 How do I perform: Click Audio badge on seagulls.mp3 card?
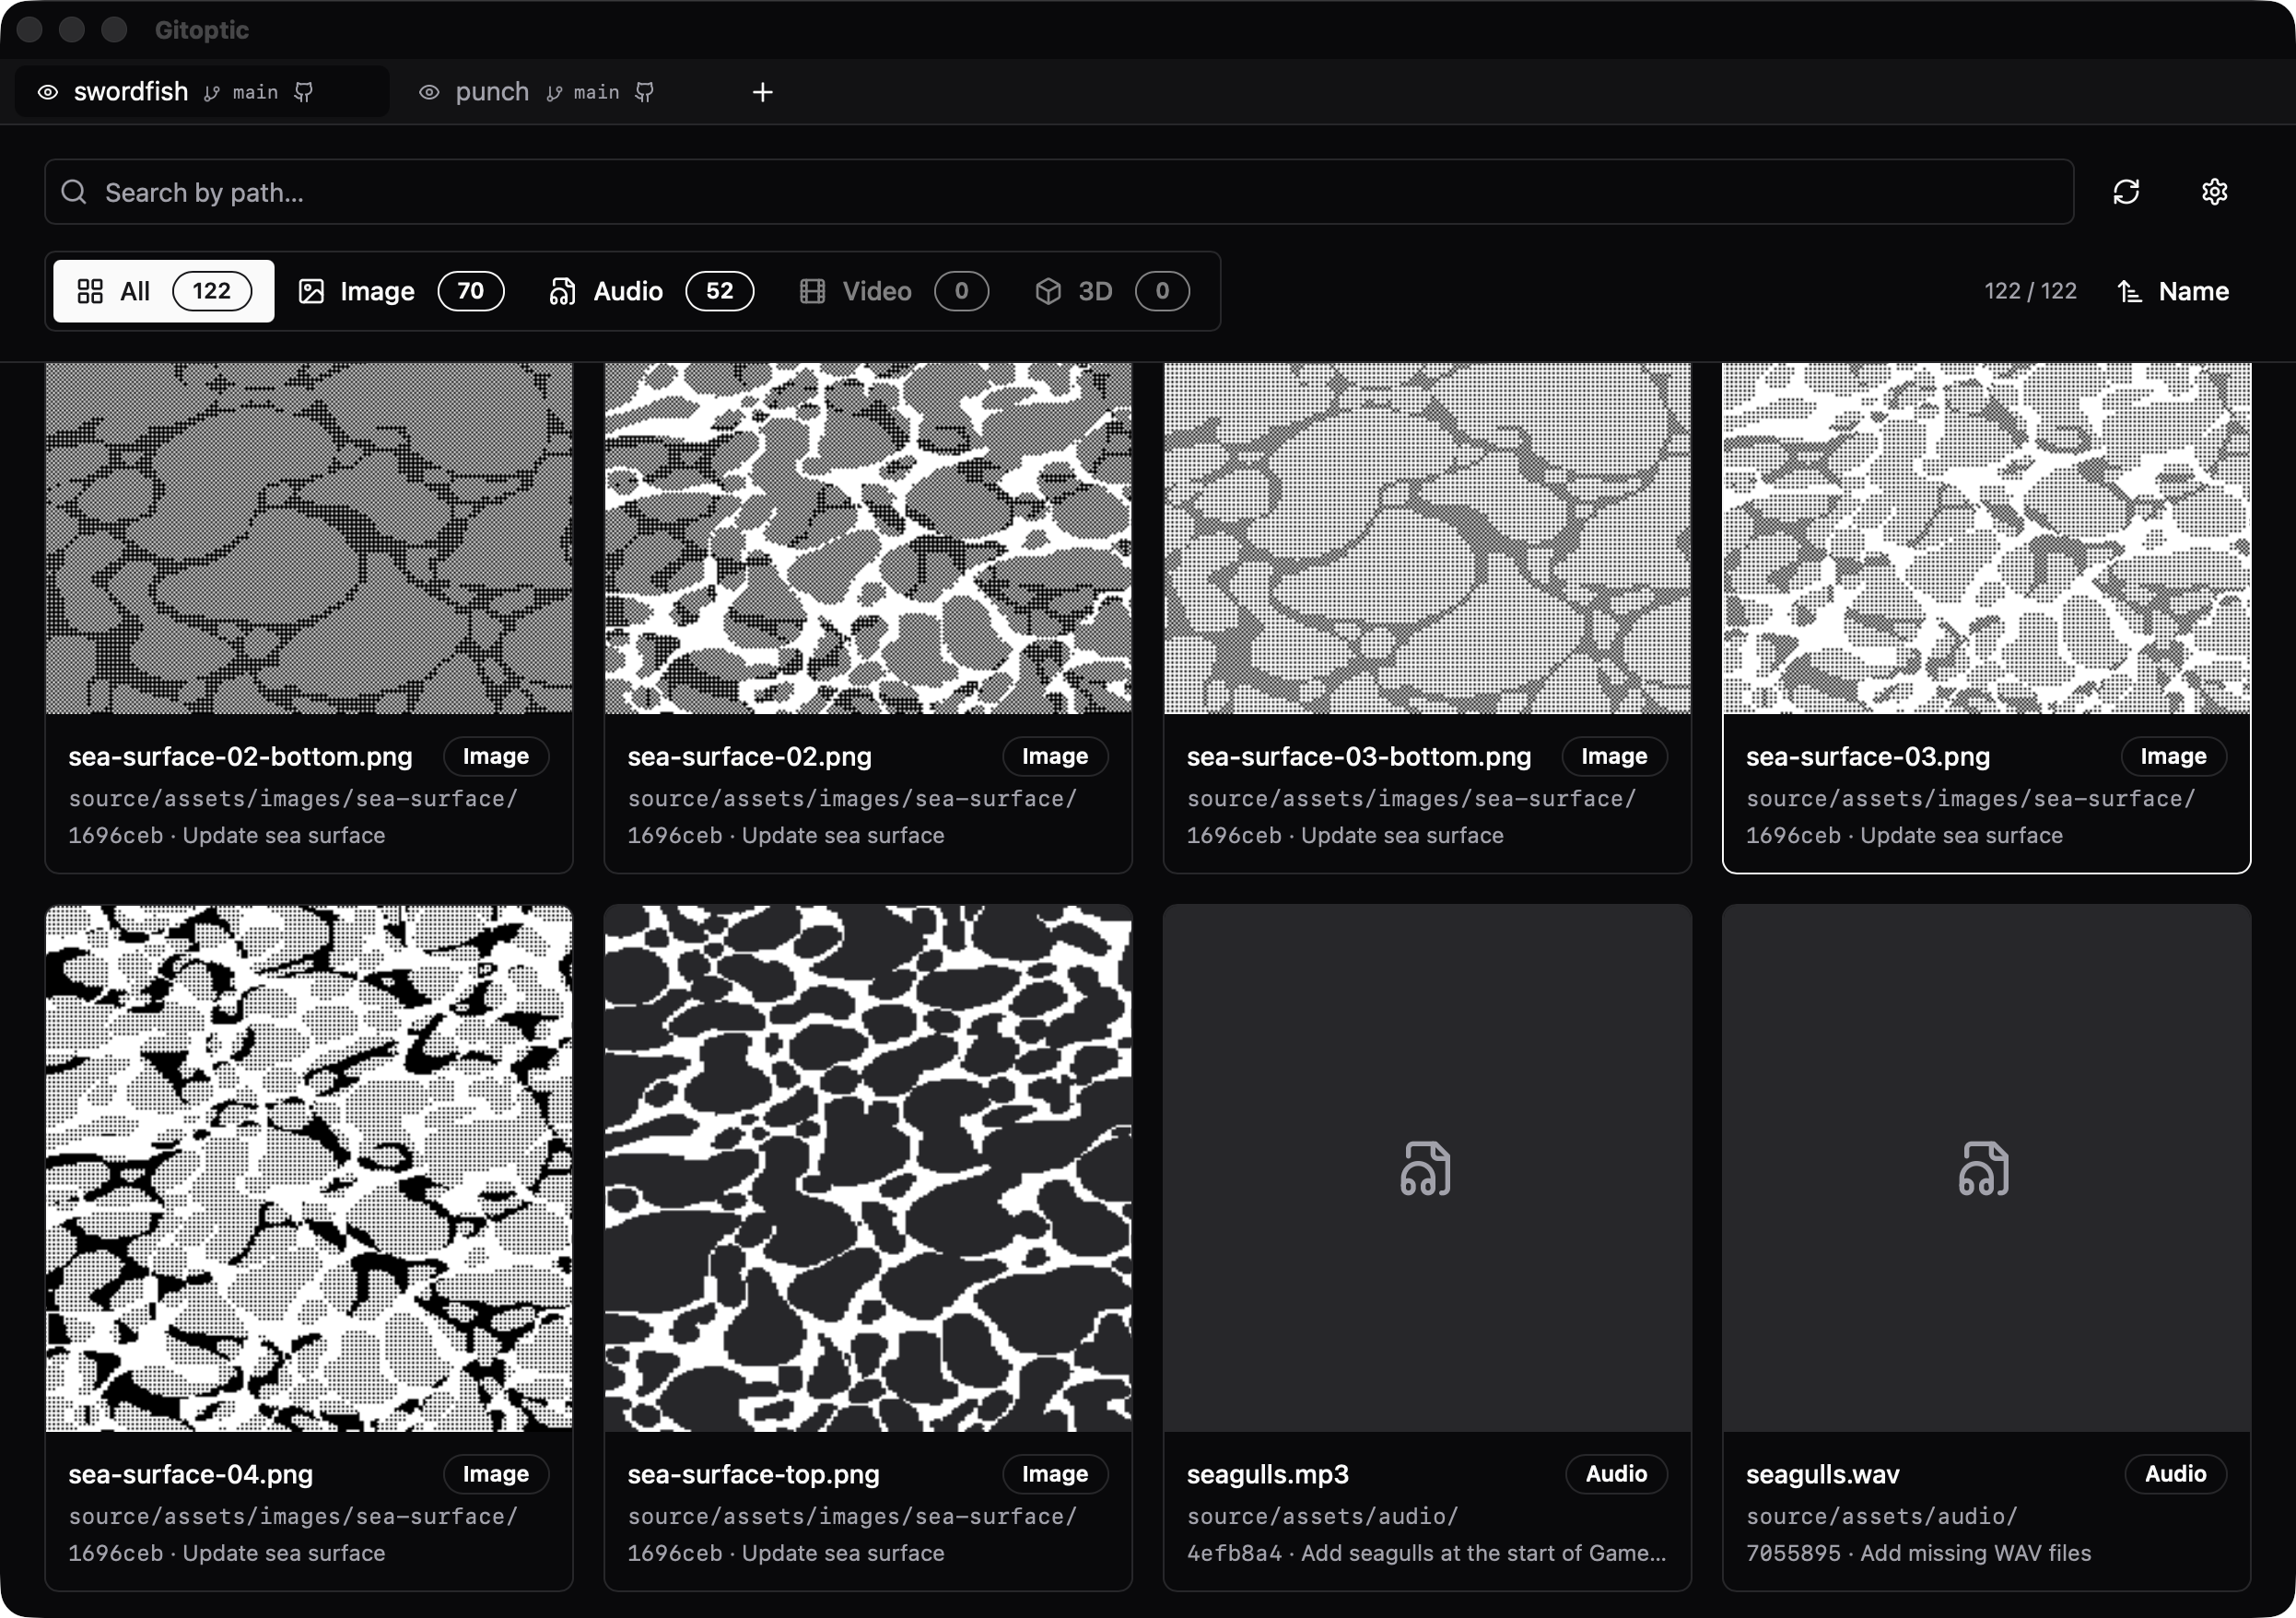[1616, 1473]
